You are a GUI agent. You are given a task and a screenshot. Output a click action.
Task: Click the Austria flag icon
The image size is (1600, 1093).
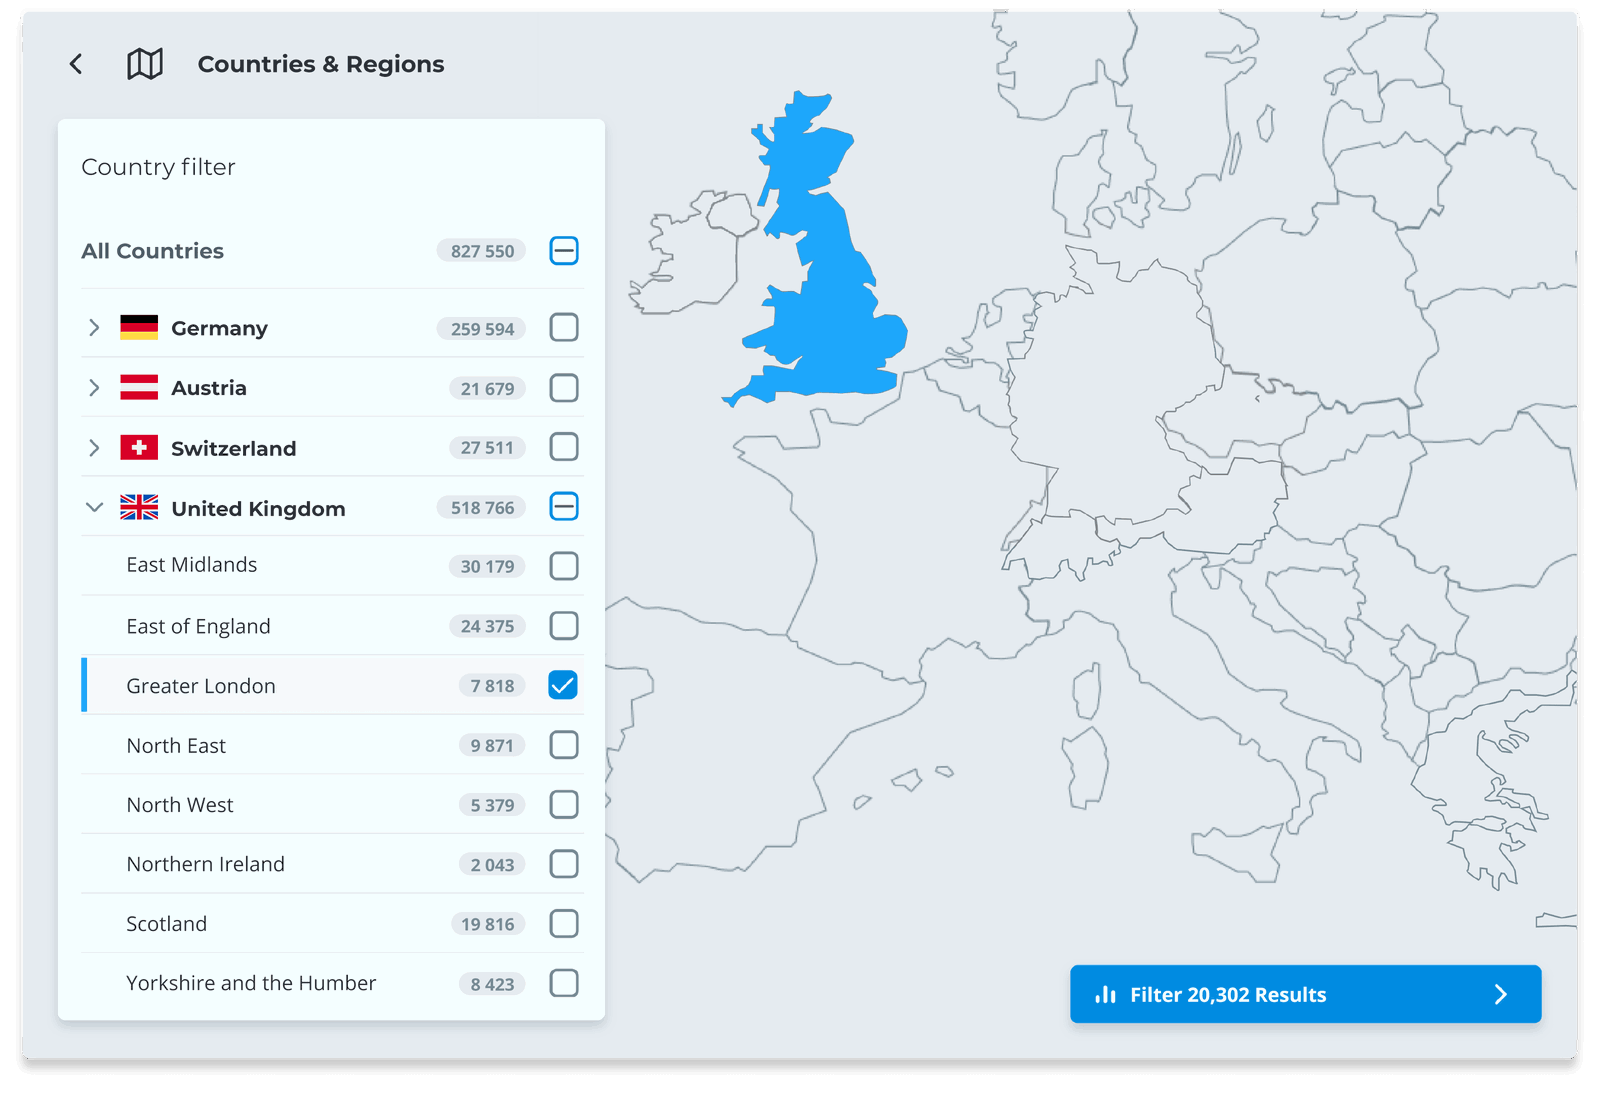coord(139,388)
